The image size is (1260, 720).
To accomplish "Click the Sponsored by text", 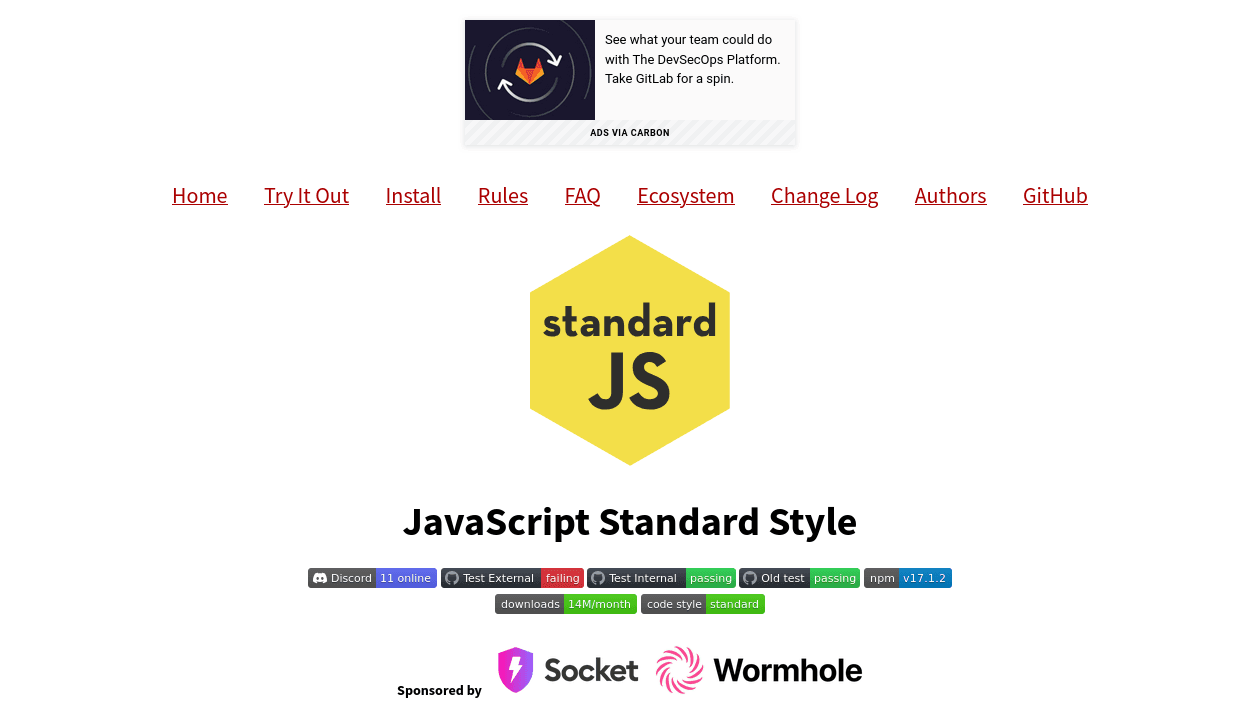I will pyautogui.click(x=439, y=690).
